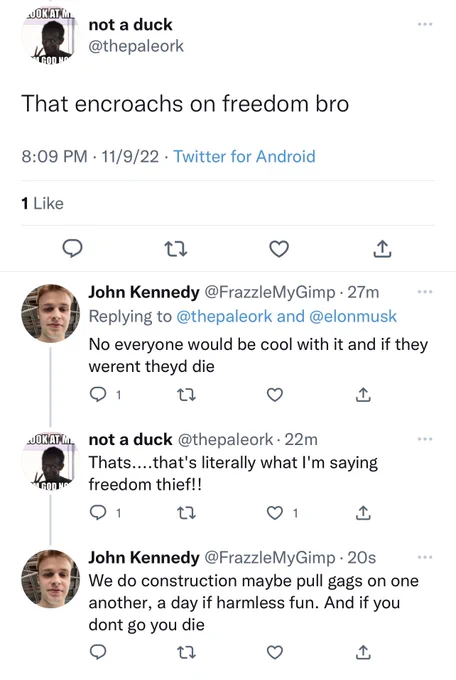Click the @elonmusk mention link

click(353, 316)
